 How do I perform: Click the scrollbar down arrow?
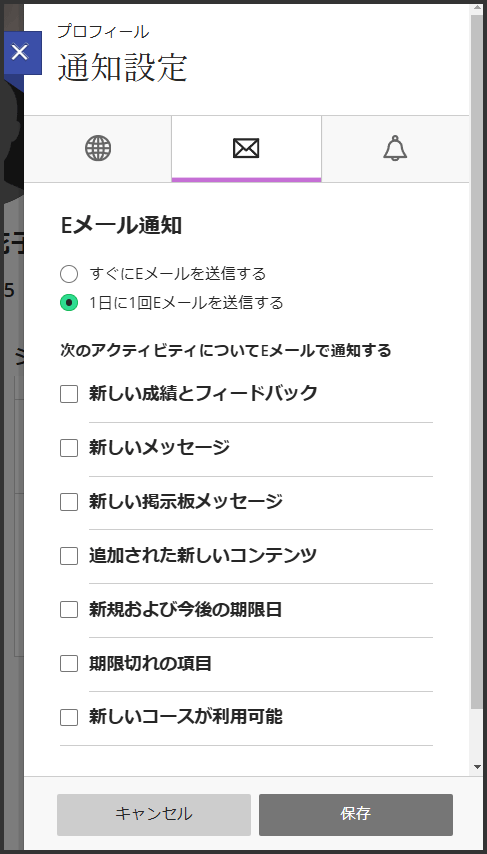point(476,768)
